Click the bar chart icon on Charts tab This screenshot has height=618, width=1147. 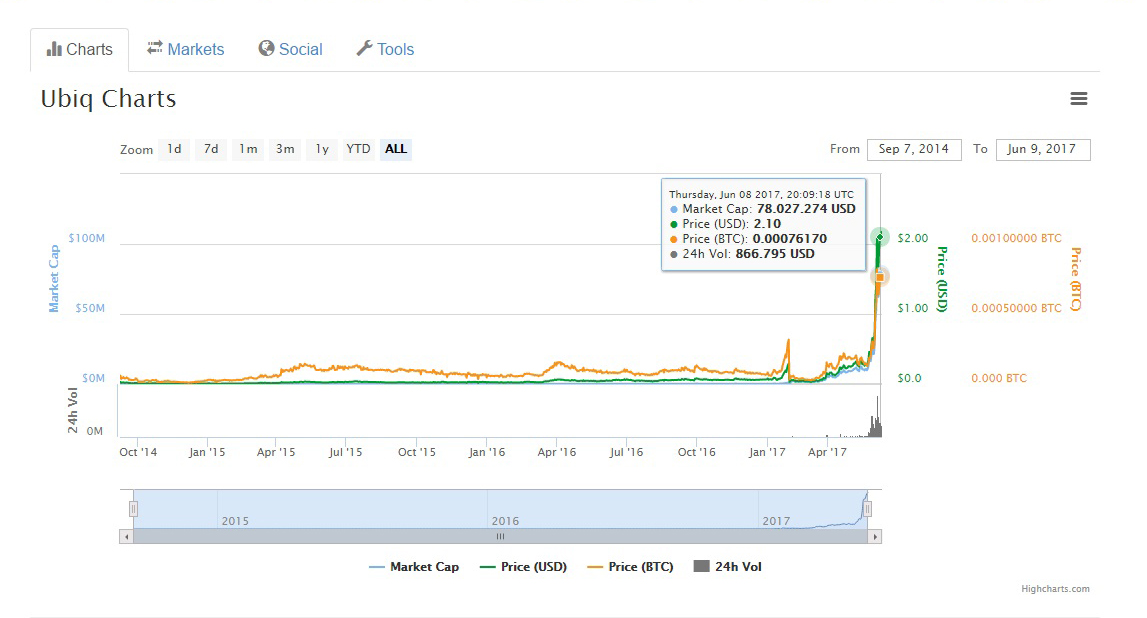click(x=54, y=49)
